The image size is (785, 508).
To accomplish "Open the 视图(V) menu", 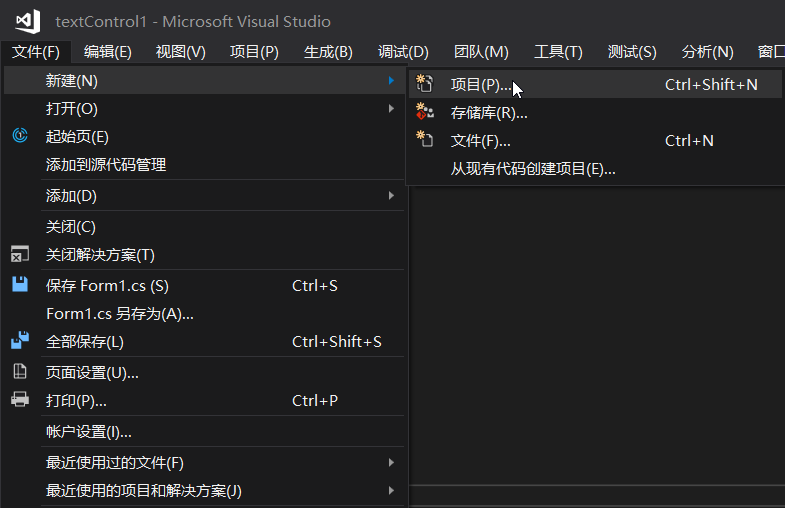I will point(181,52).
